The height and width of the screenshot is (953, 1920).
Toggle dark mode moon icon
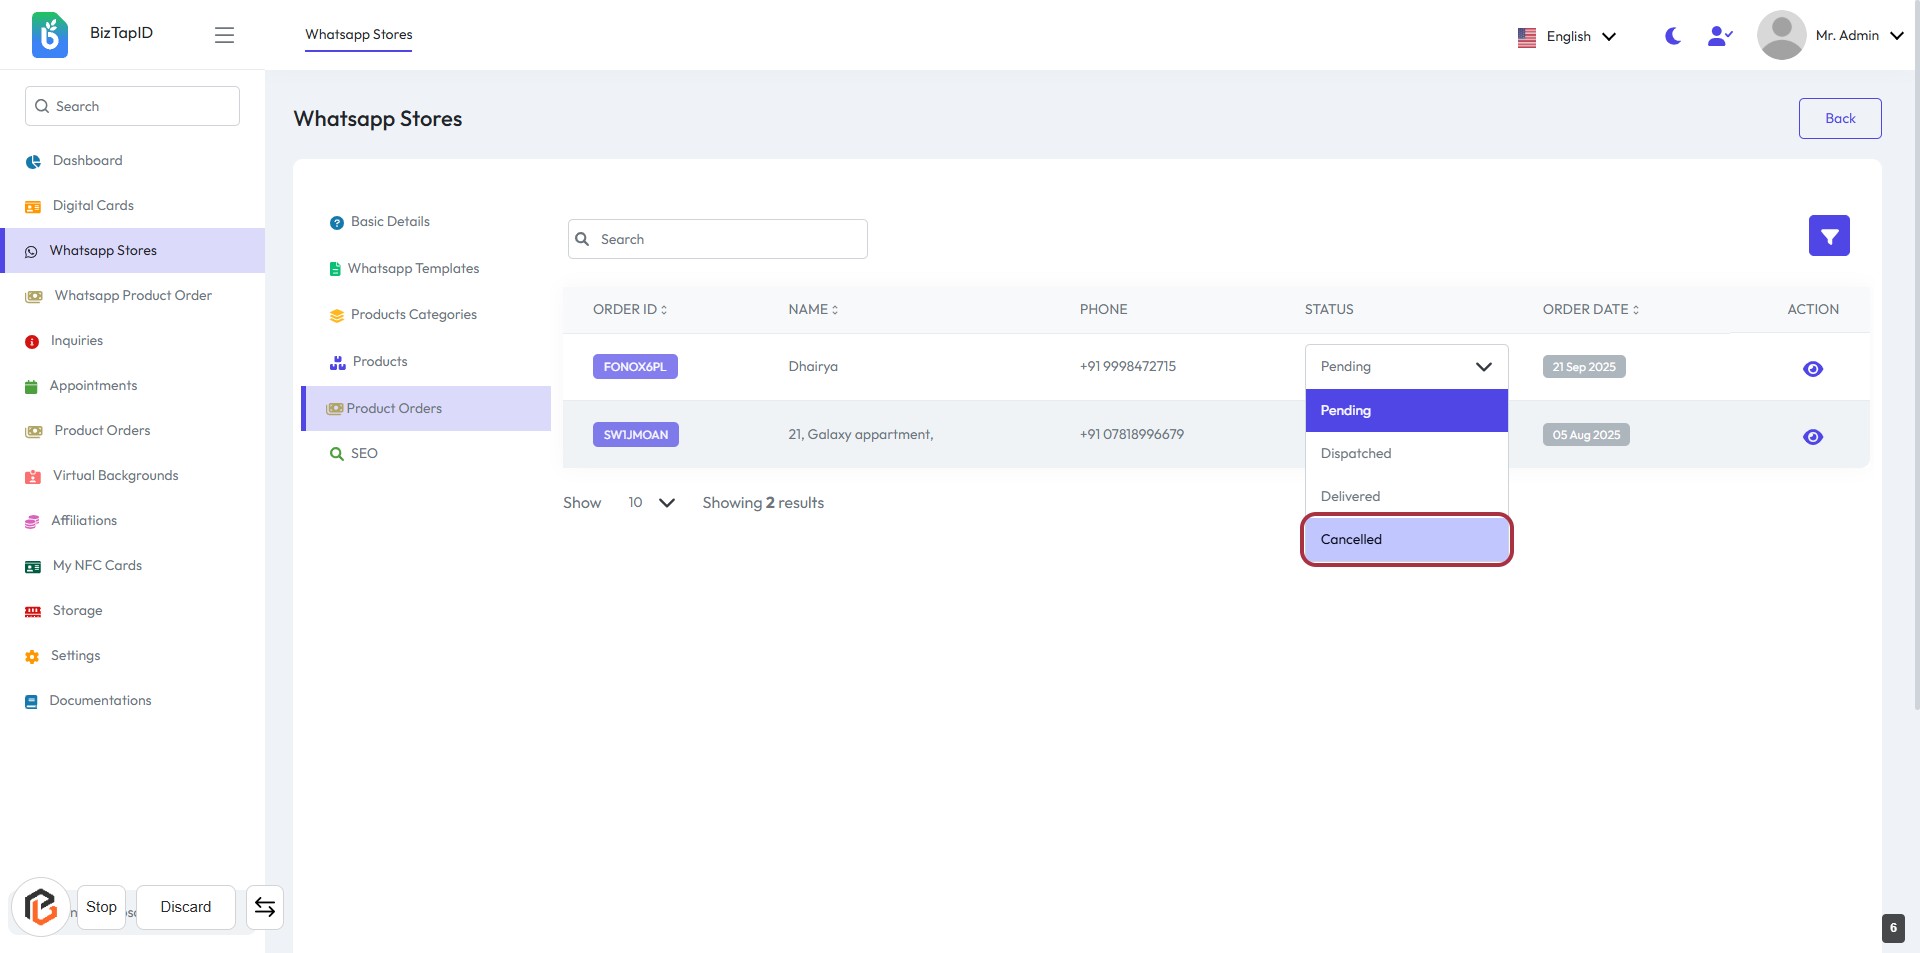click(x=1672, y=36)
